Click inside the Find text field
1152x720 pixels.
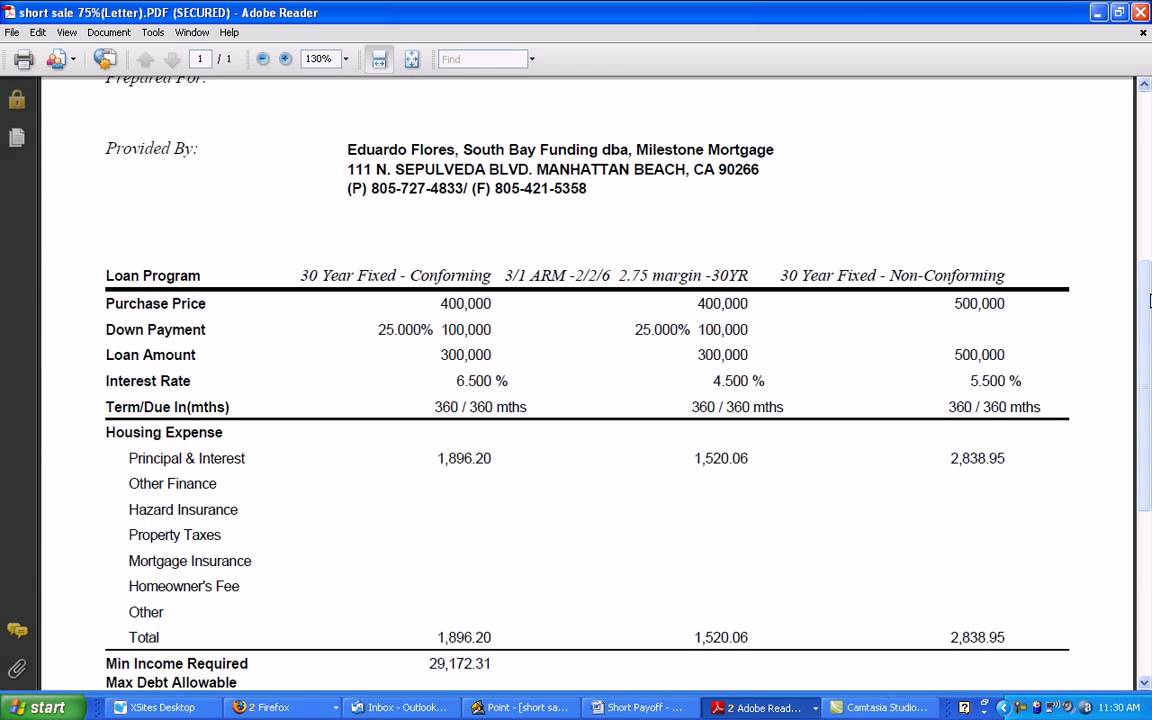[x=483, y=59]
